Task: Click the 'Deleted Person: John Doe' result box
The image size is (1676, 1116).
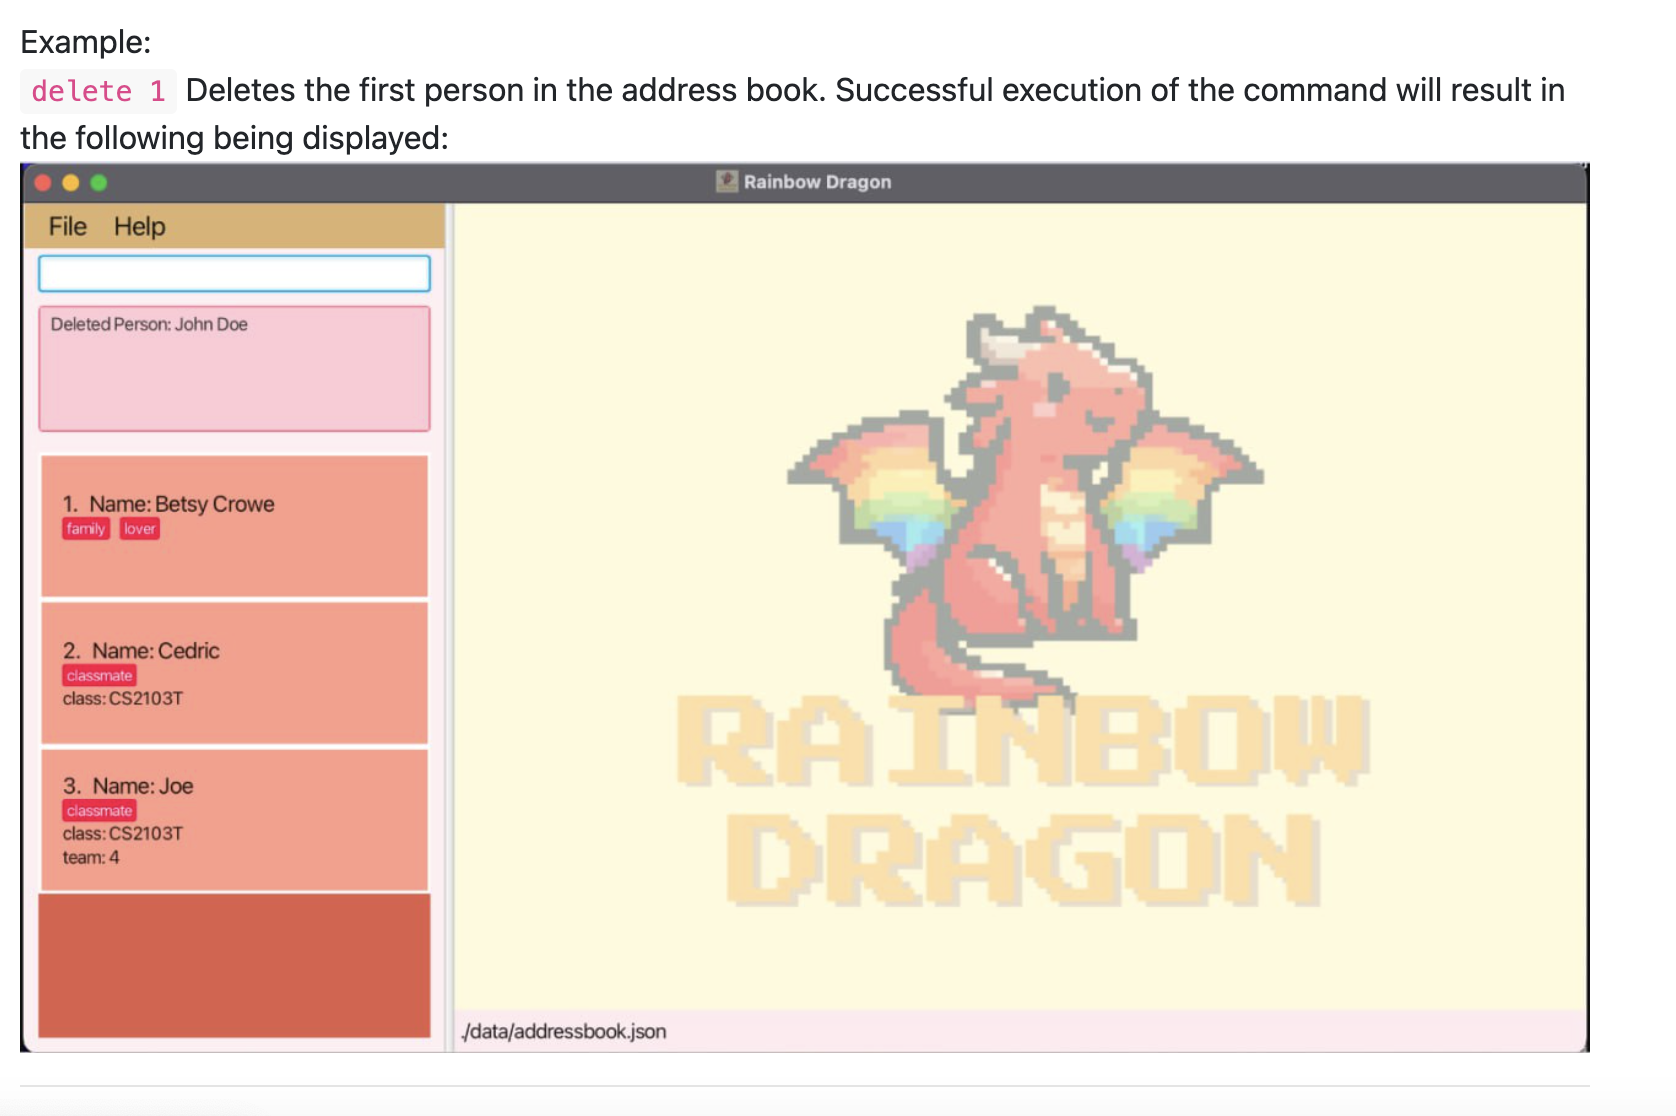Action: (x=234, y=369)
